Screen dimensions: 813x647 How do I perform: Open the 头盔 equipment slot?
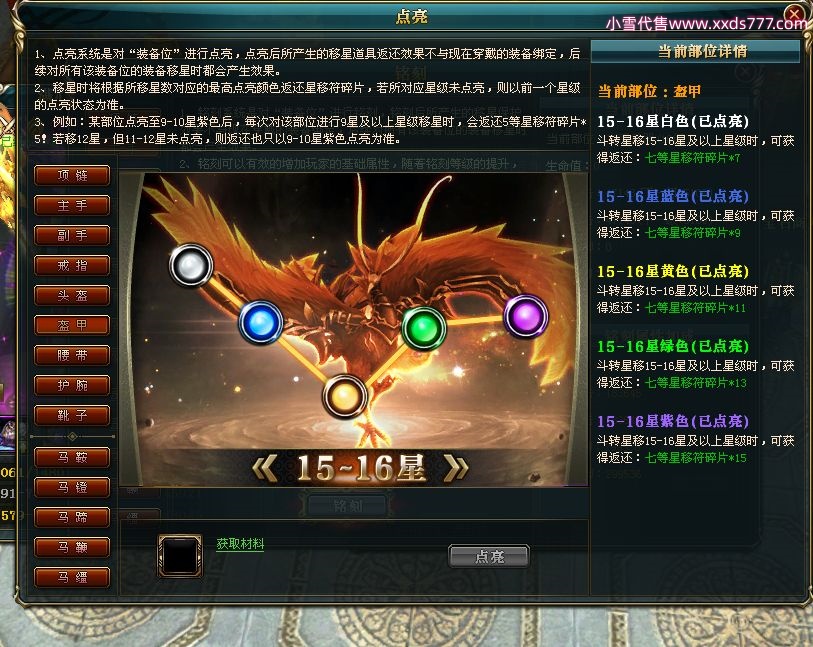click(x=72, y=296)
